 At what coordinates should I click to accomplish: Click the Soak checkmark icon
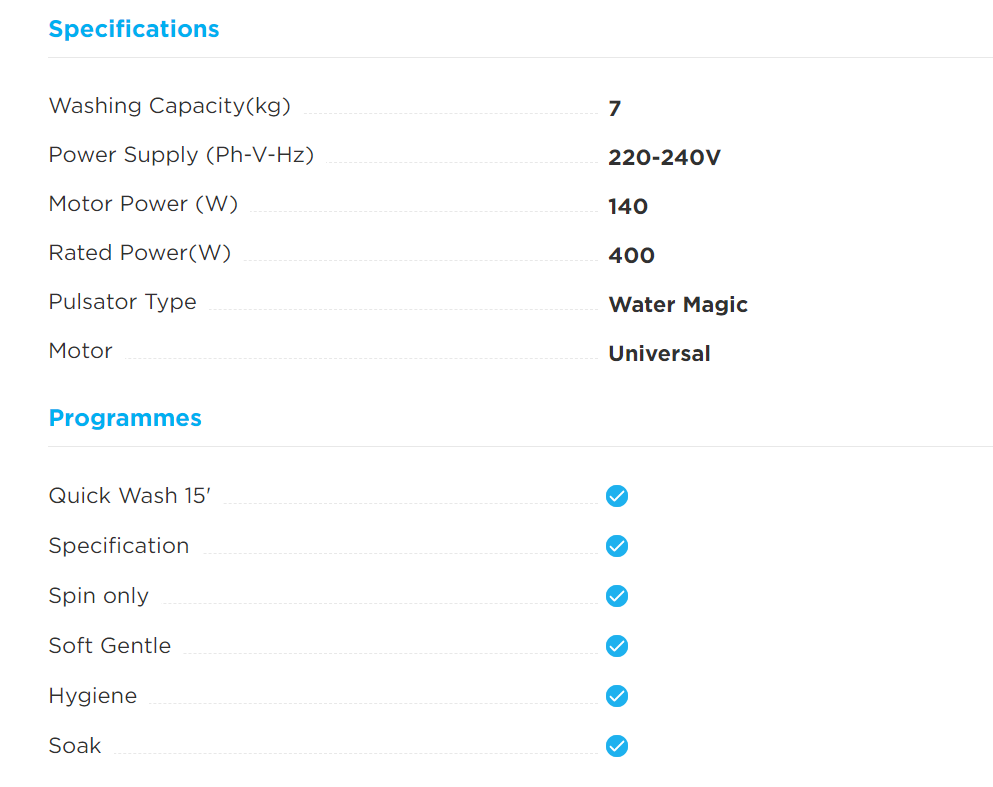pos(617,746)
